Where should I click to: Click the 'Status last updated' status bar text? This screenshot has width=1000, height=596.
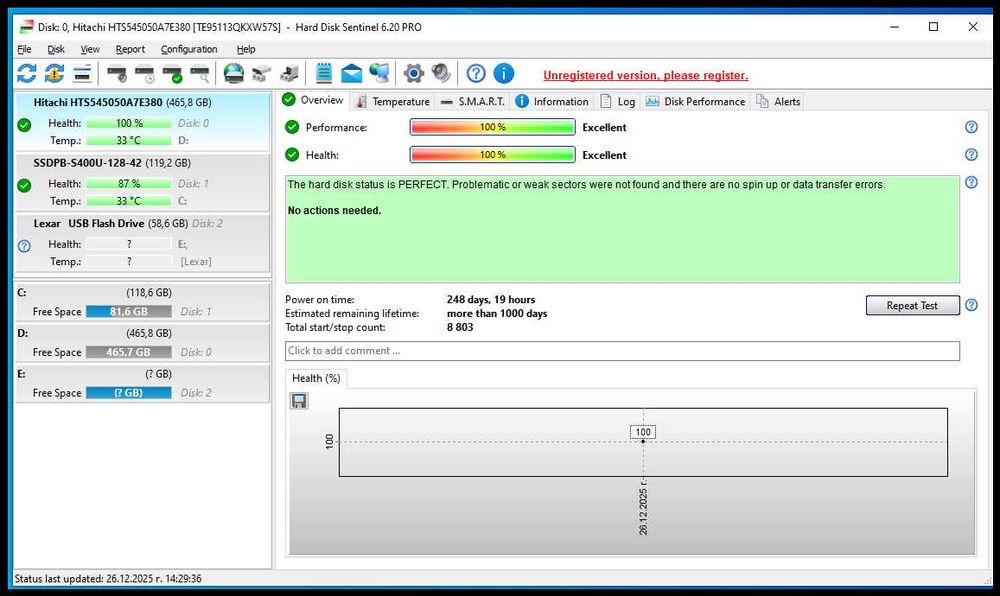point(108,579)
